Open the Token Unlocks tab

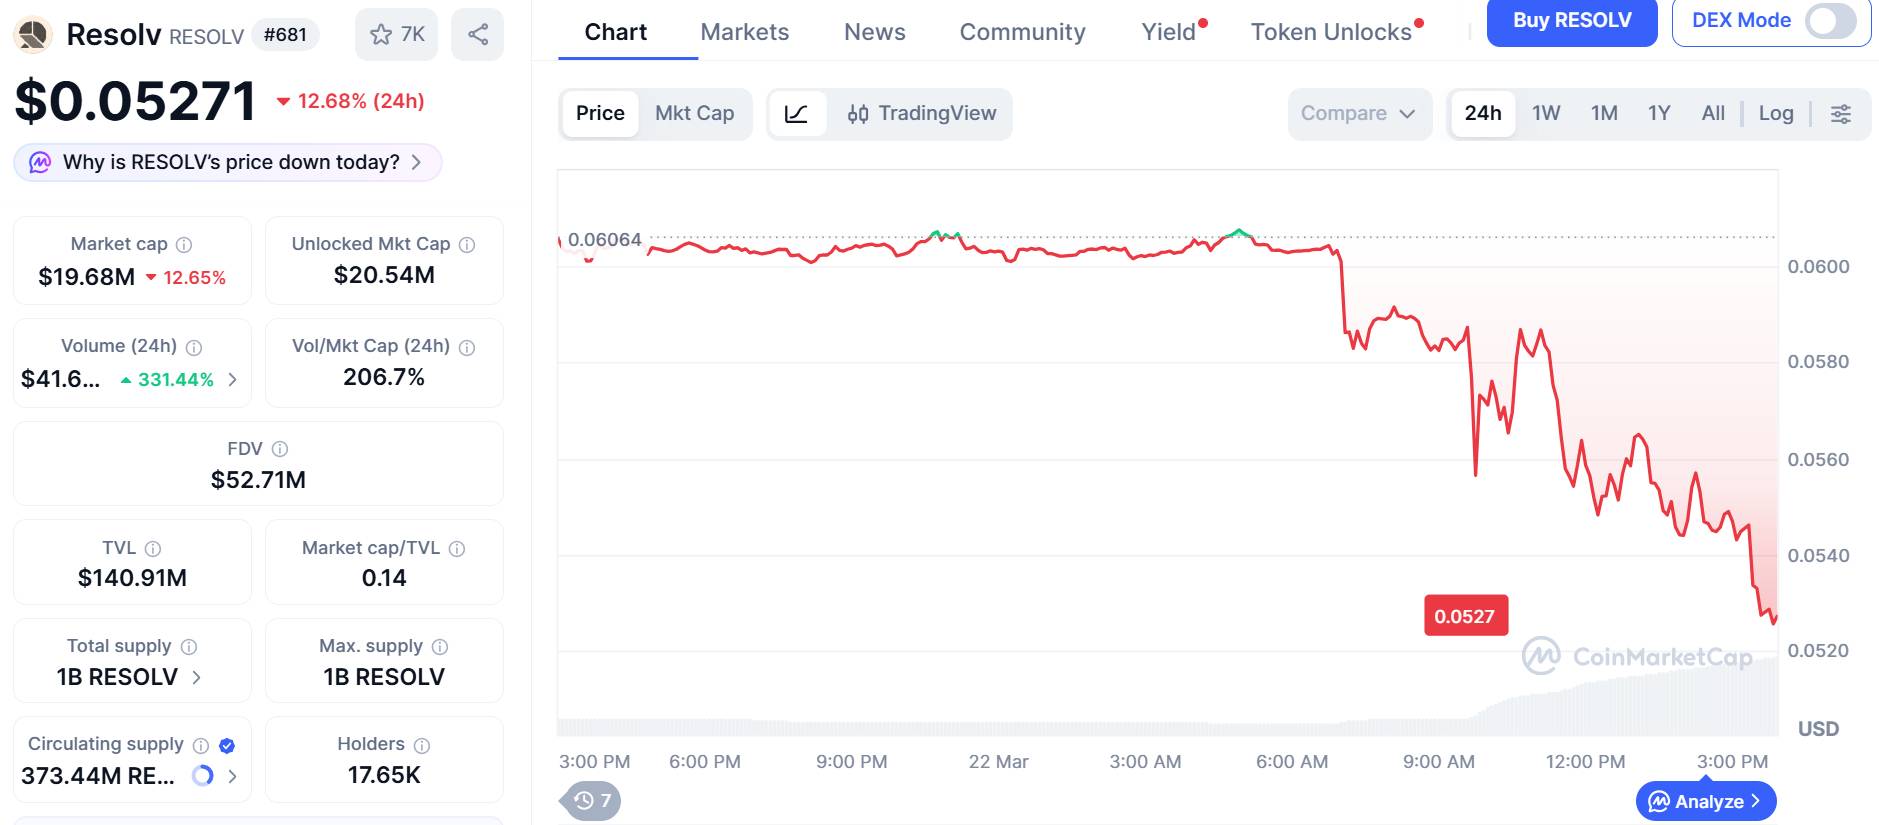1330,31
